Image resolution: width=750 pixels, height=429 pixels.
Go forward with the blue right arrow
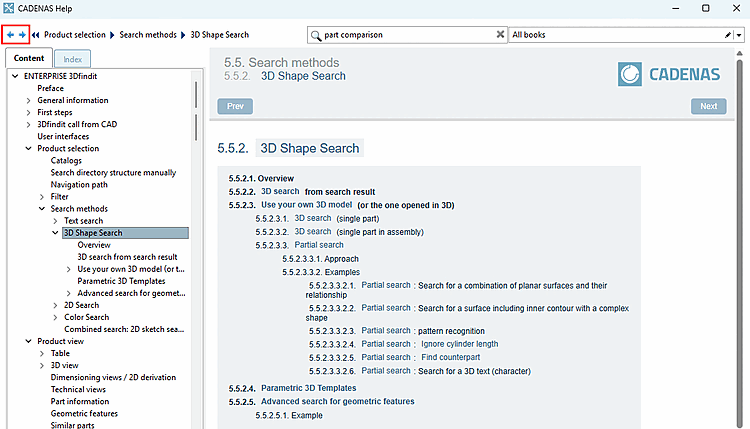[22, 34]
